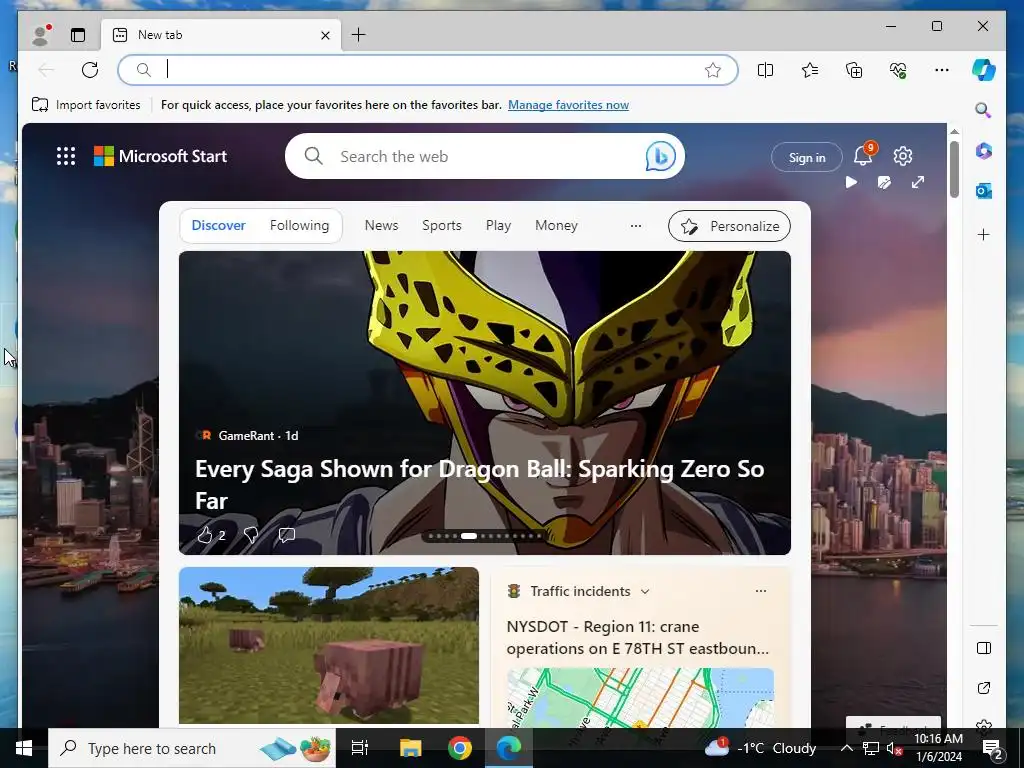Open Manage favorites now link
Viewport: 1024px width, 768px height.
[x=568, y=104]
